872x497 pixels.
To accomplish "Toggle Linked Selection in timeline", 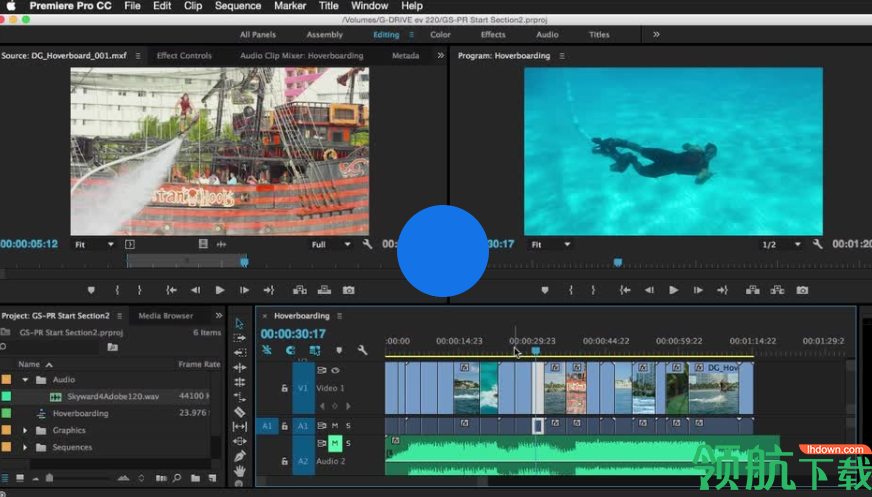I will pyautogui.click(x=315, y=350).
